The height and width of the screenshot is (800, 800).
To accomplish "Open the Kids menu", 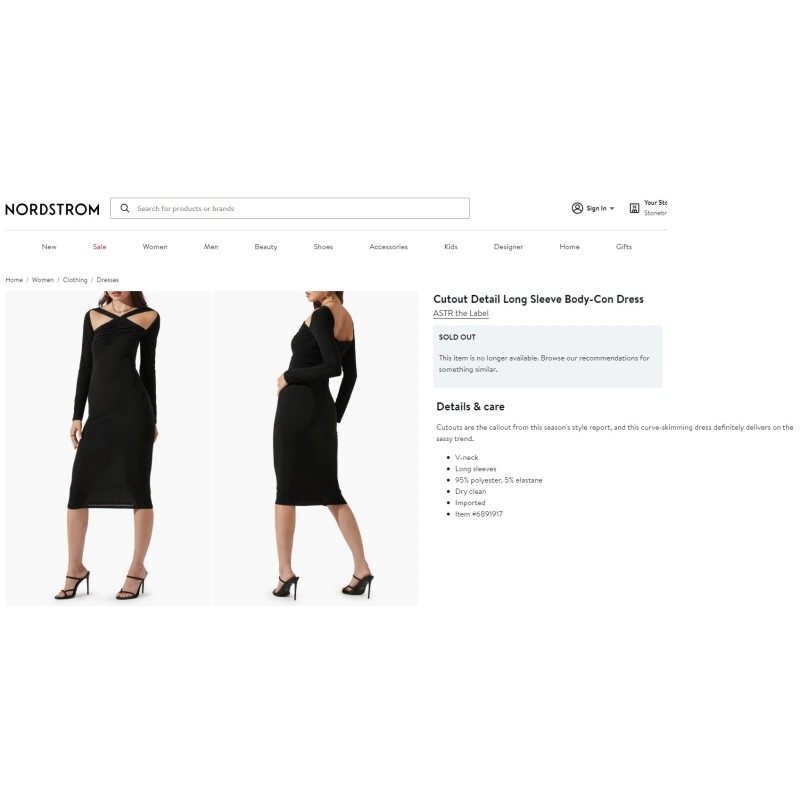I will point(451,246).
